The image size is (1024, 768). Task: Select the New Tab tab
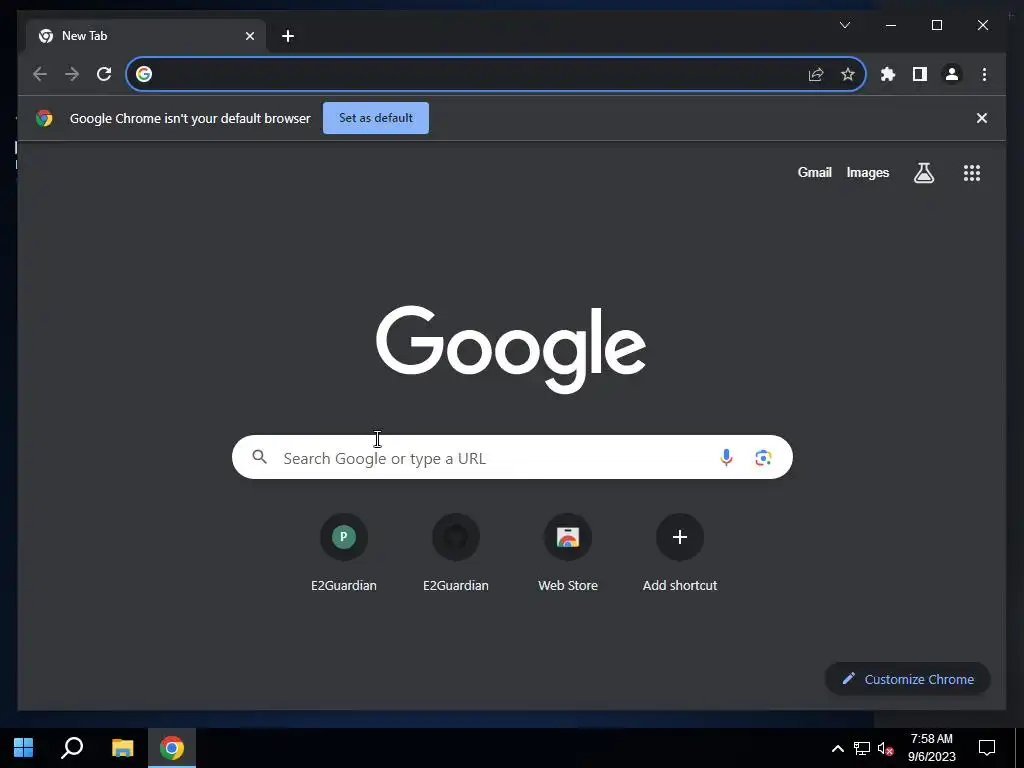(x=146, y=36)
